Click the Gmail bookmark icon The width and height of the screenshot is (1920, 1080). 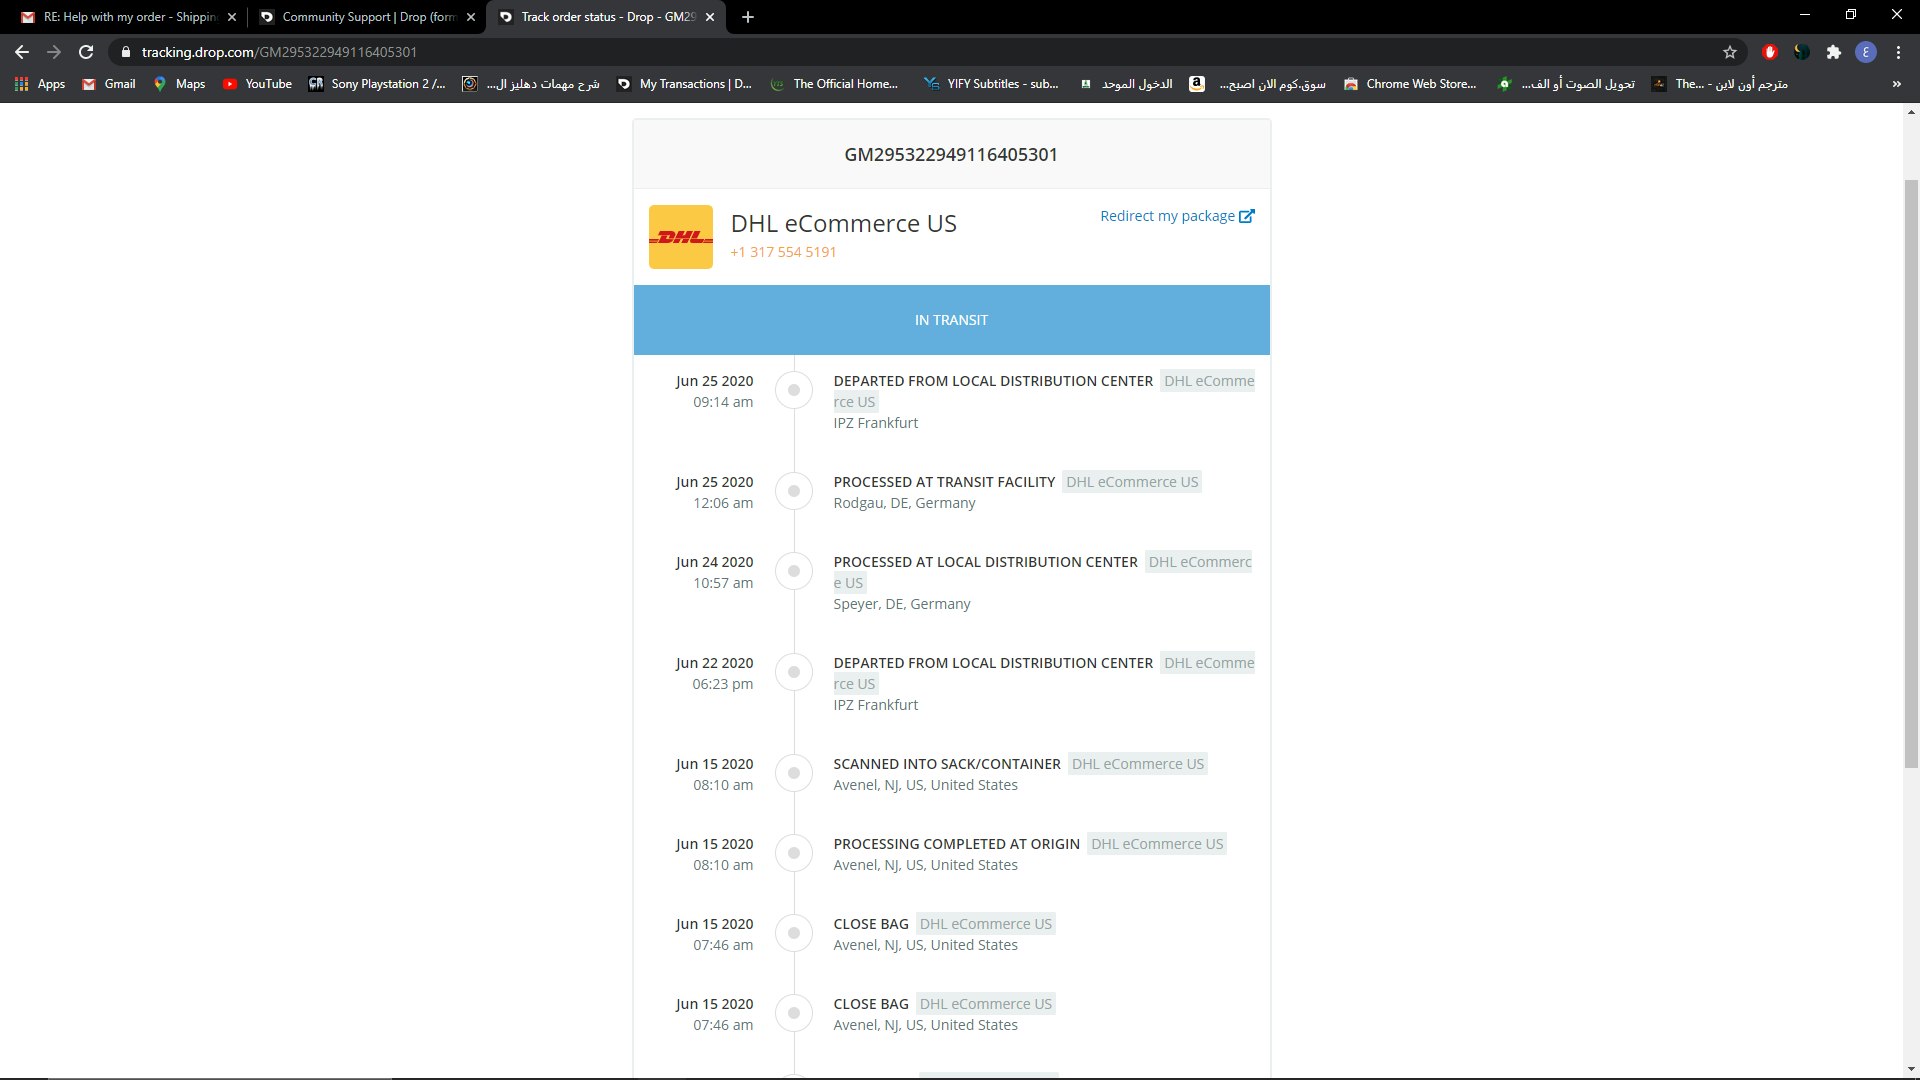89,84
